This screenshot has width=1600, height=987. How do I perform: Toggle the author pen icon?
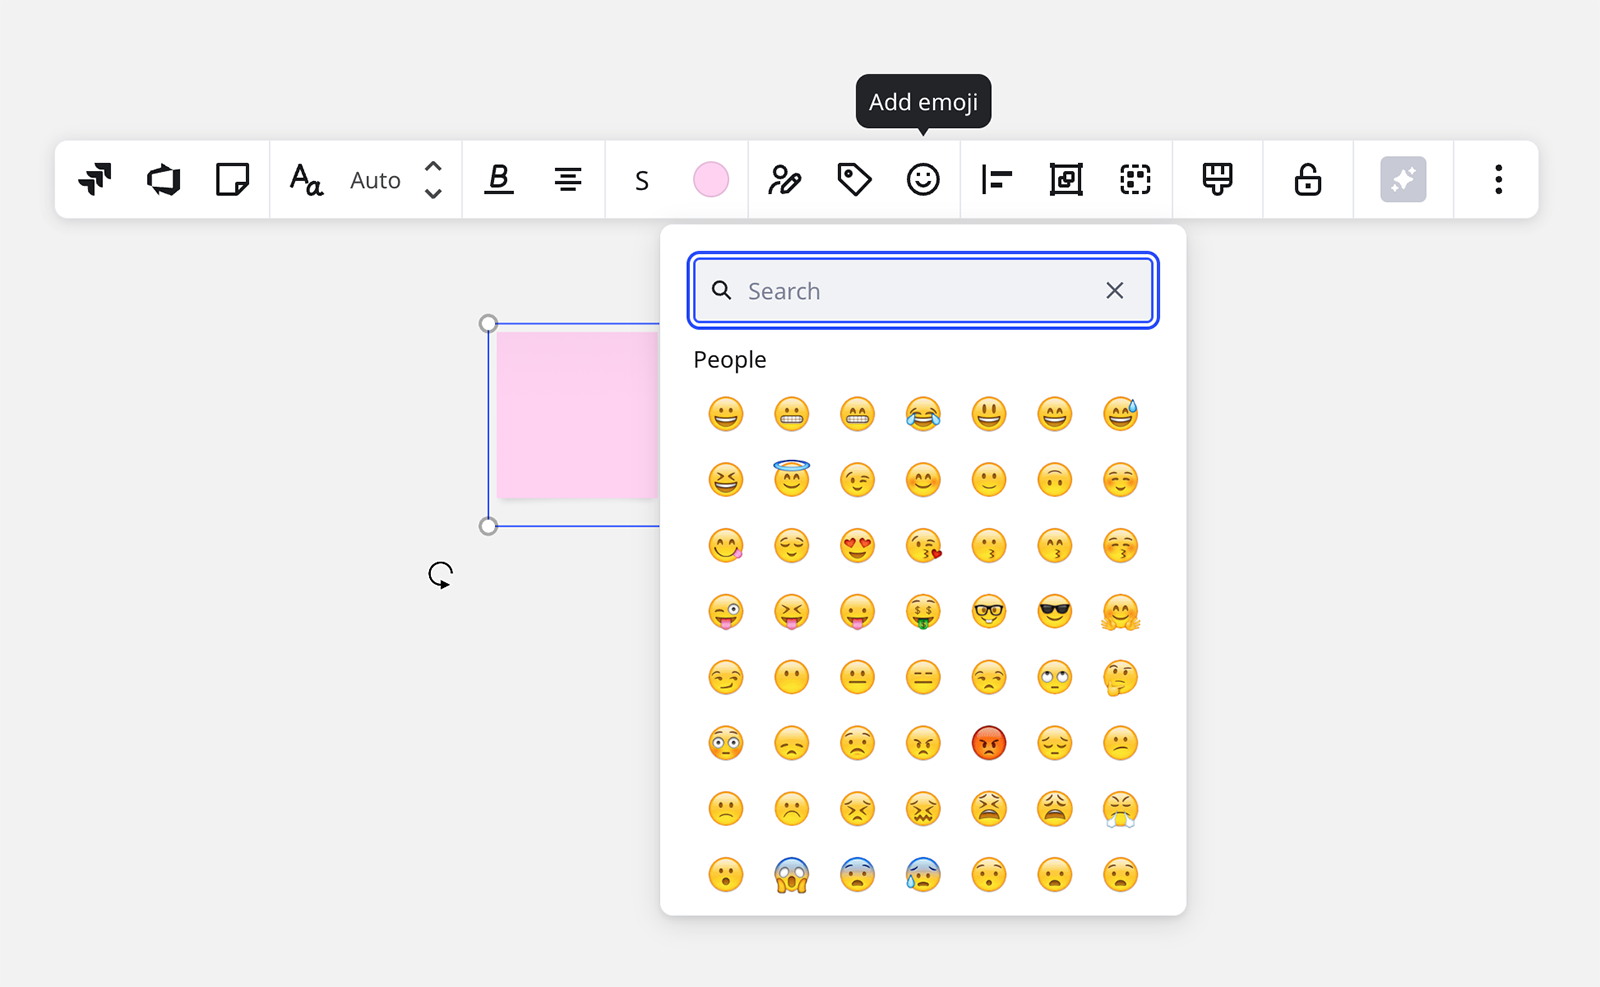(784, 180)
